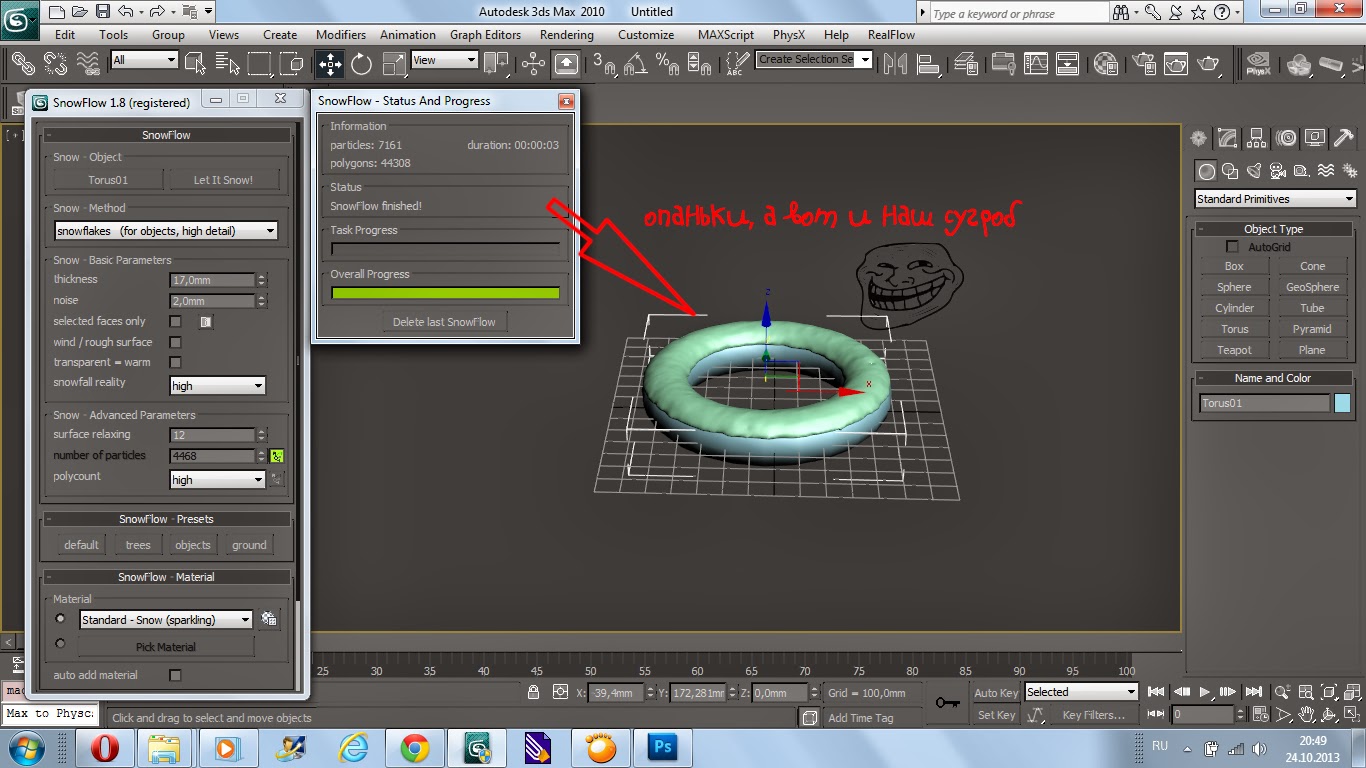Enable wind / rough surface checkbox
Viewport: 1366px width, 768px height.
pyautogui.click(x=176, y=342)
